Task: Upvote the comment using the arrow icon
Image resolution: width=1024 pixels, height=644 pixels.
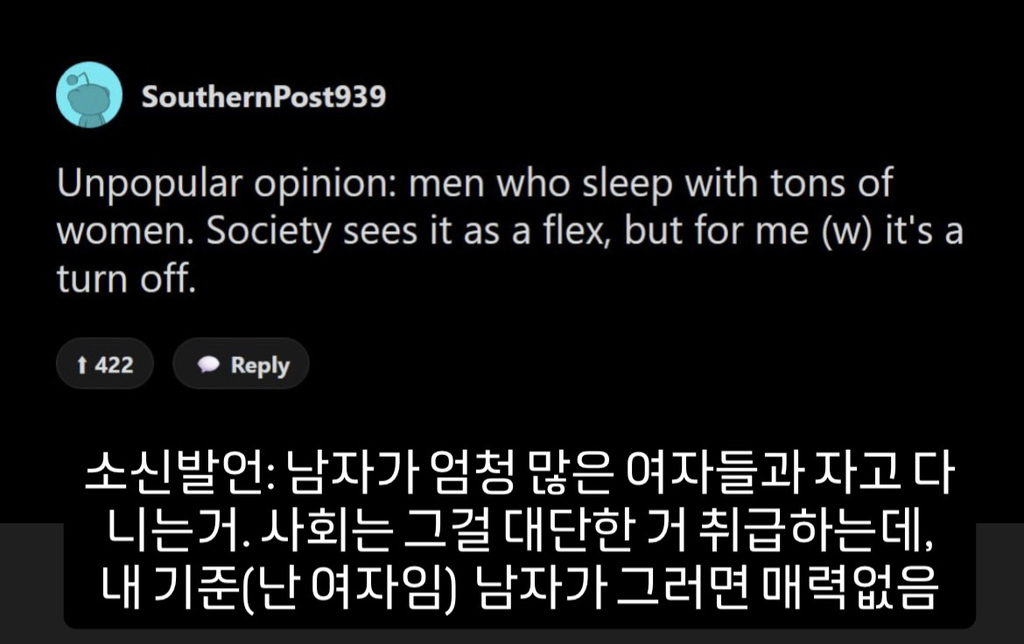Action: (x=82, y=365)
